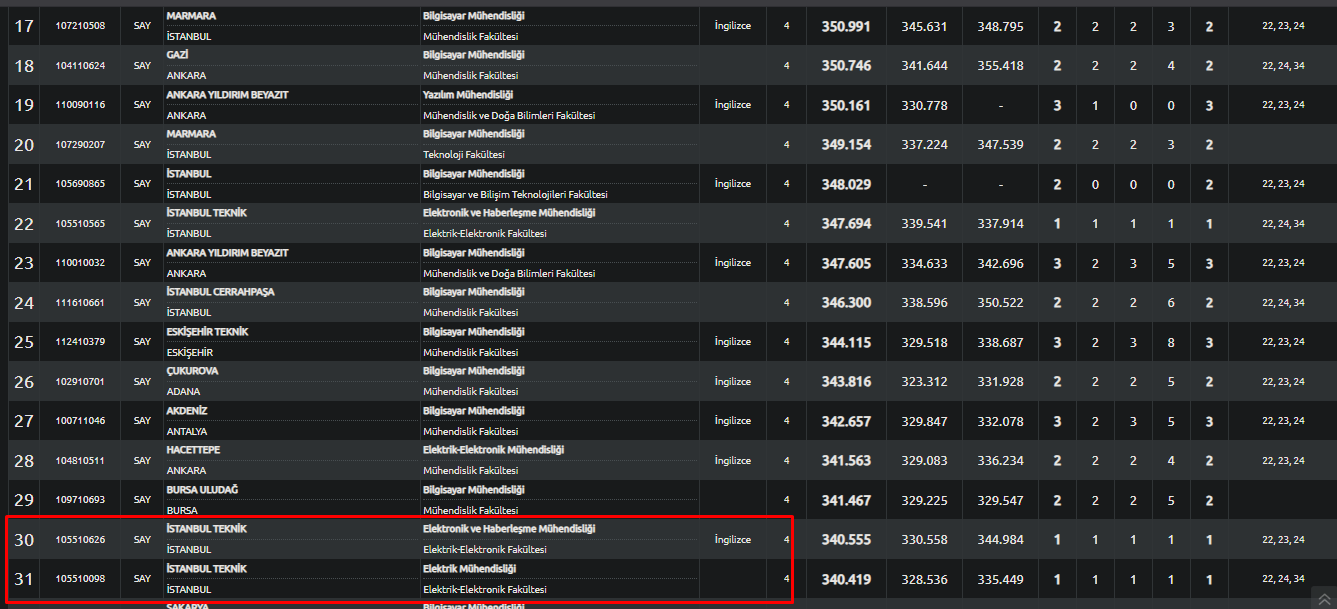
Task: Open the BURSA ULUDAĞ university name
Action: click(203, 489)
